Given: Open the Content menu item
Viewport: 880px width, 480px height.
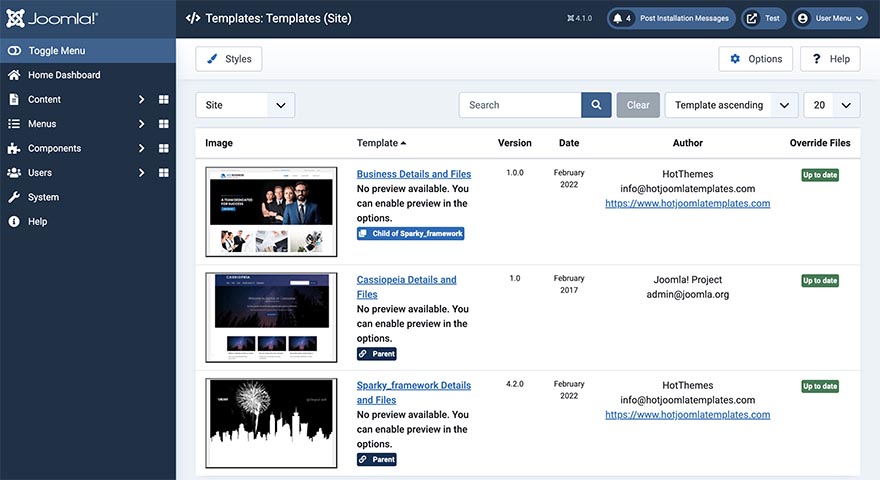Looking at the screenshot, I should point(44,99).
